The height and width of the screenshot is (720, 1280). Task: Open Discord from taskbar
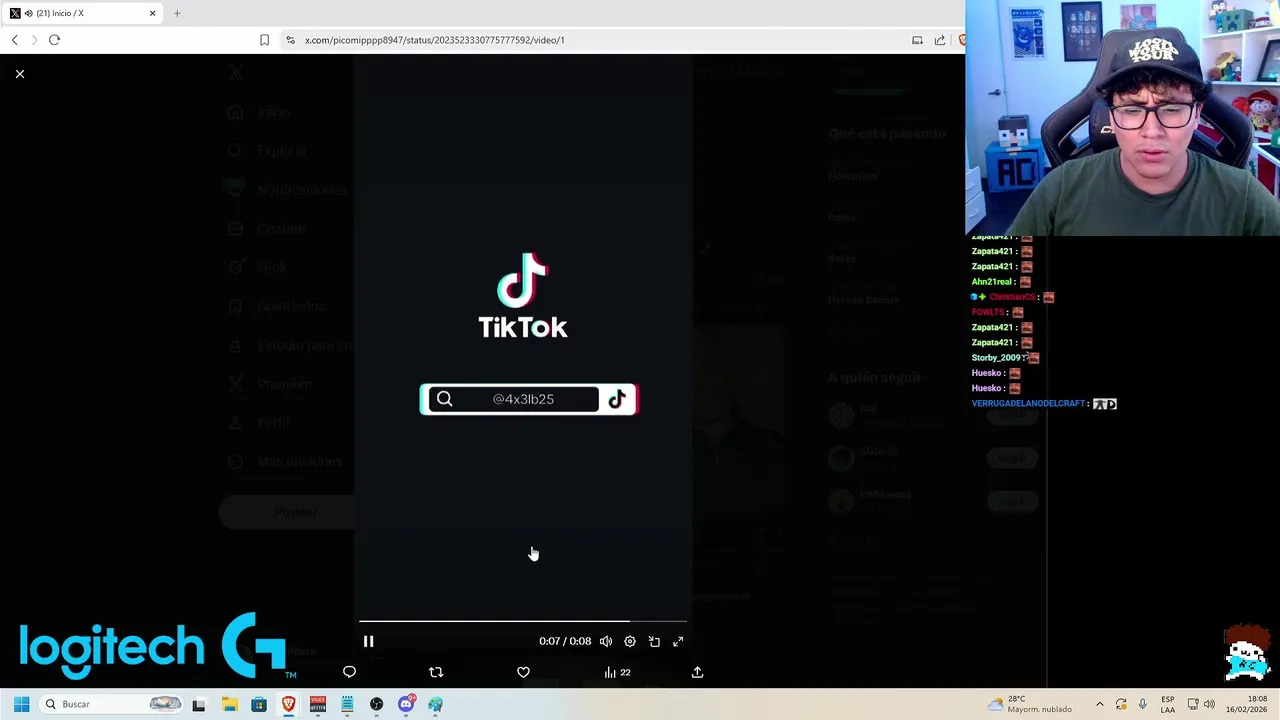click(x=406, y=704)
